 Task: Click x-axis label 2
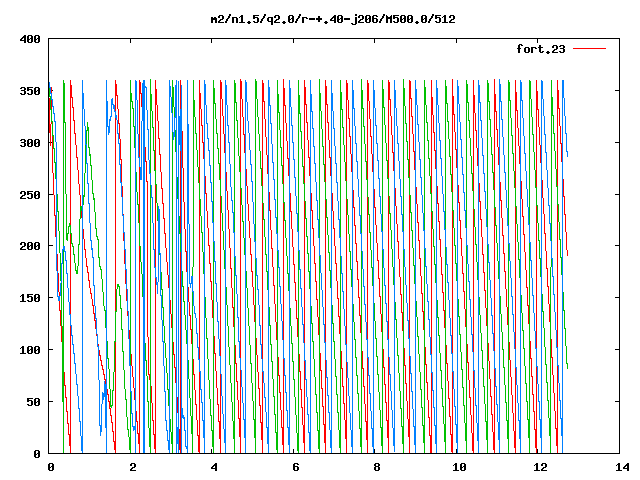click(133, 467)
